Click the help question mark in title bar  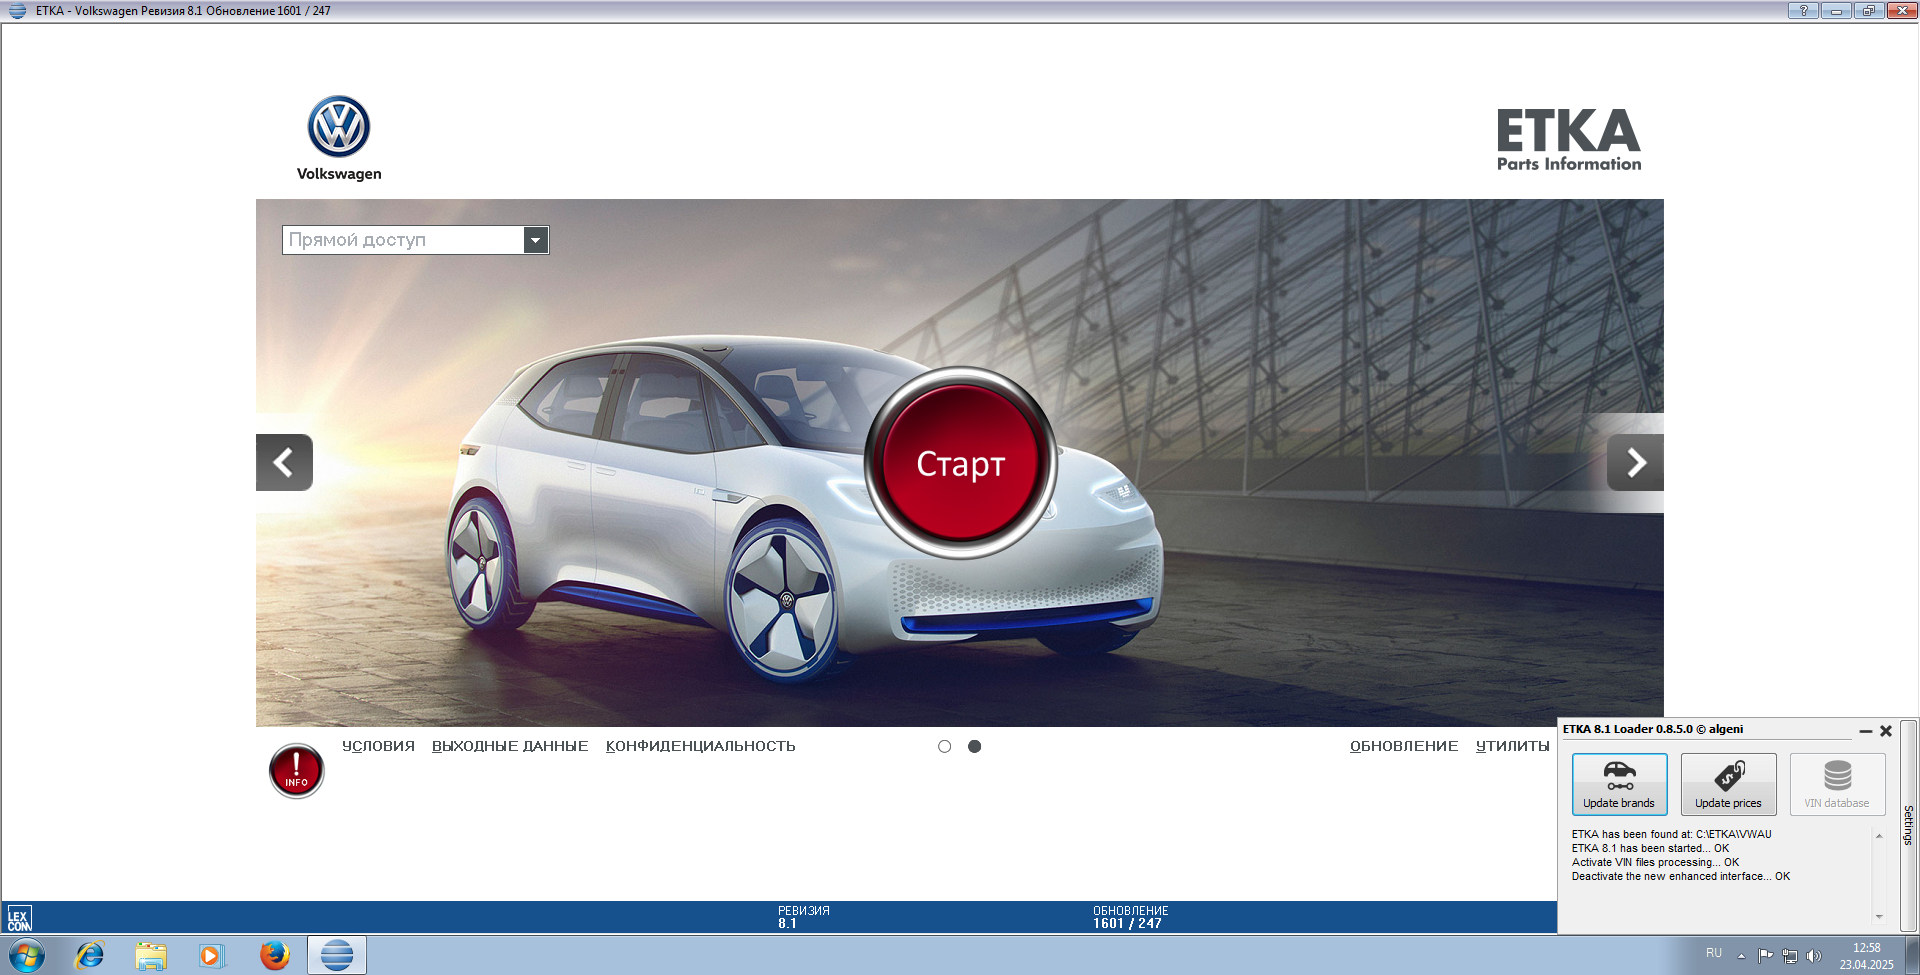point(1803,11)
